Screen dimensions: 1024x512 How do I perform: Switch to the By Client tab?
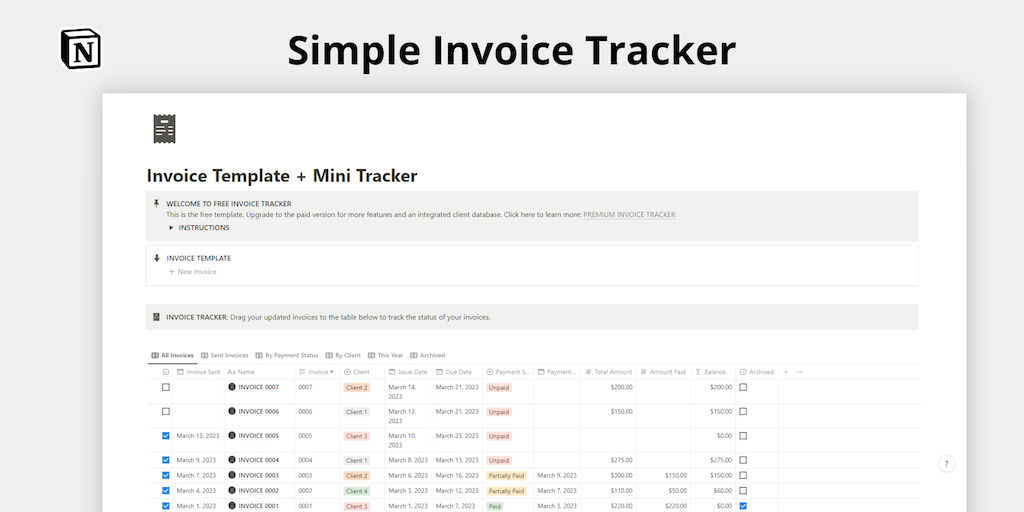coord(343,356)
